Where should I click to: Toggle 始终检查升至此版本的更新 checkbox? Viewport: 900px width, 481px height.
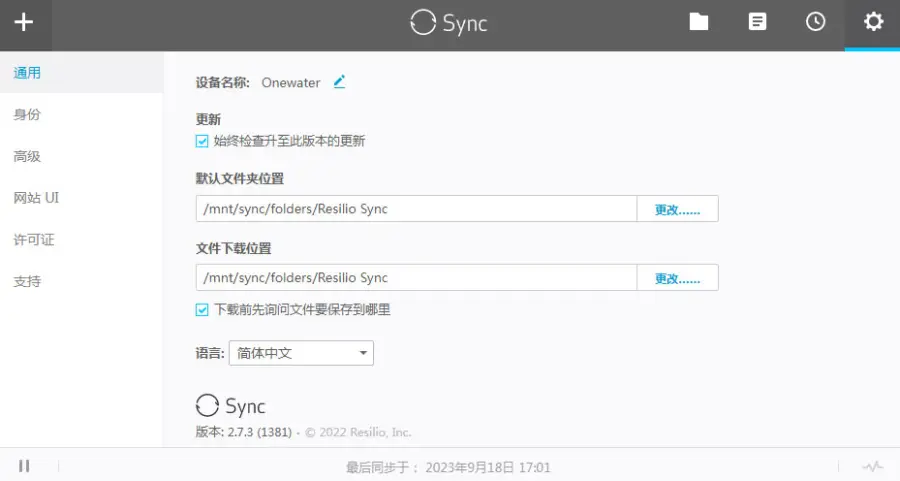coord(202,141)
